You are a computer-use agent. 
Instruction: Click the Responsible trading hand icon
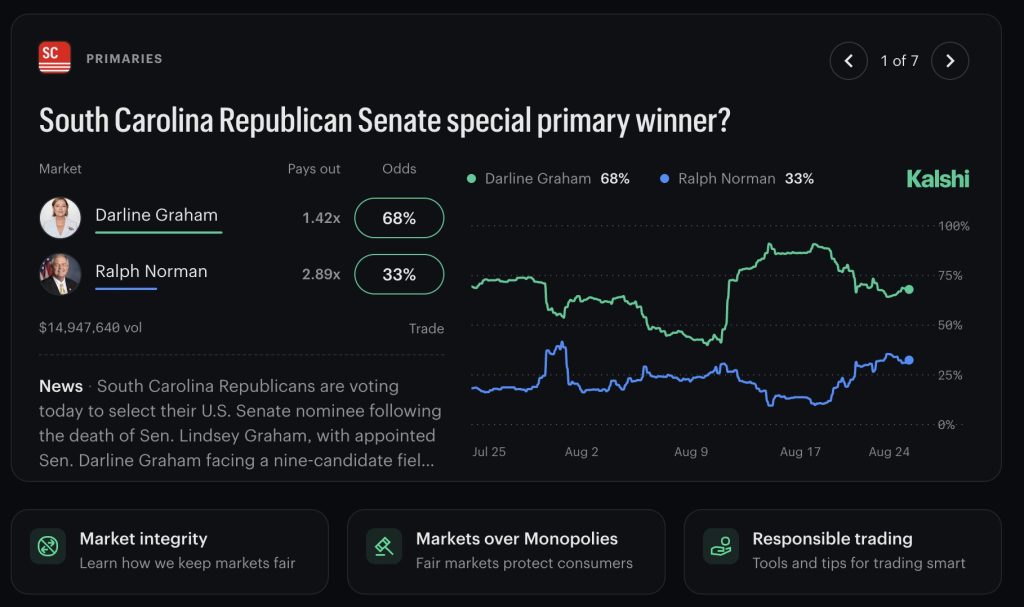(721, 546)
